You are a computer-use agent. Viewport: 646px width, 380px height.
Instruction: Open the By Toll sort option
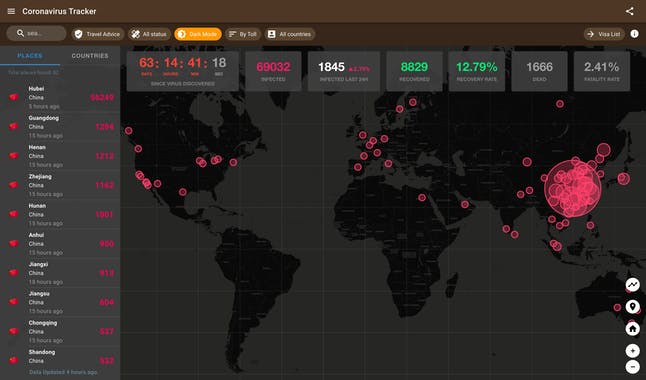point(243,34)
